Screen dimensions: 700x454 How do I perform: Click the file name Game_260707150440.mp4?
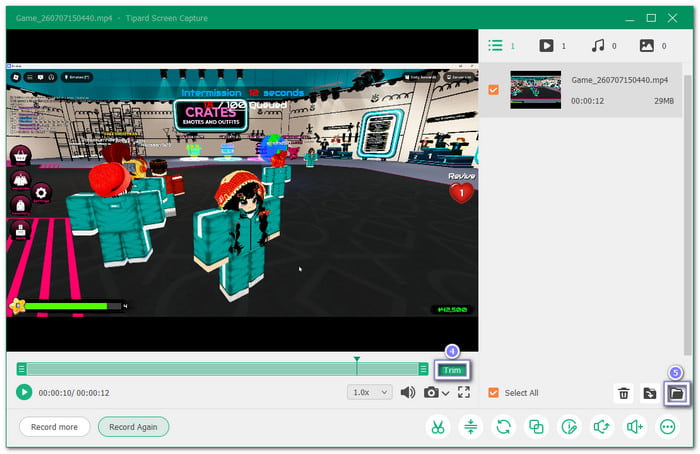pos(620,80)
